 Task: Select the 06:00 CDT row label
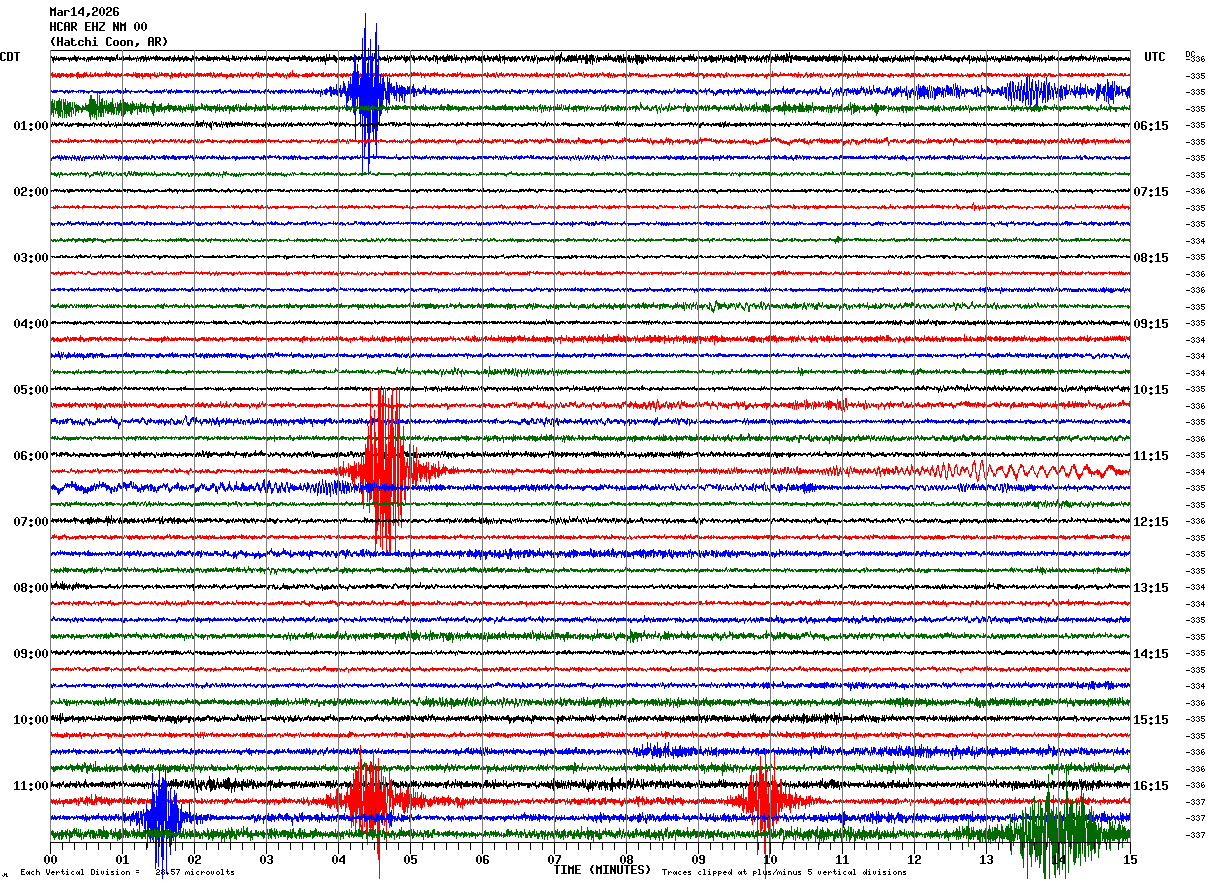pyautogui.click(x=31, y=456)
